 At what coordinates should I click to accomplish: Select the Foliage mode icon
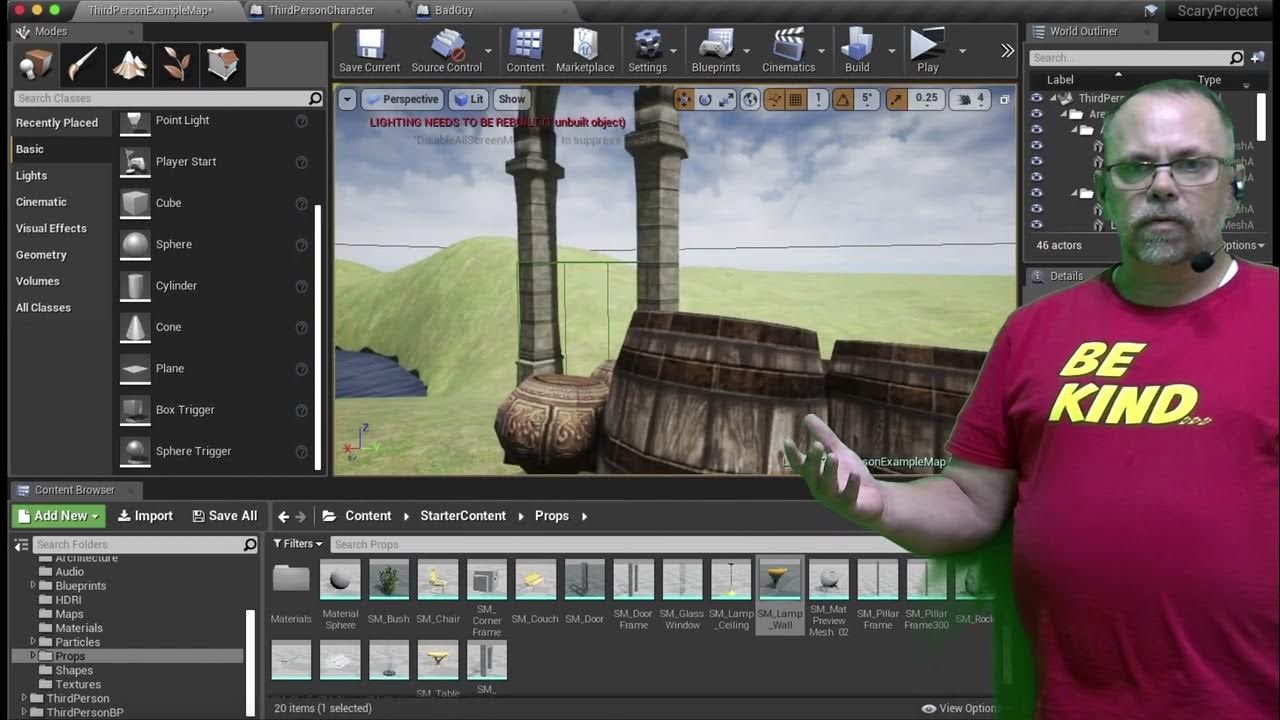click(176, 64)
